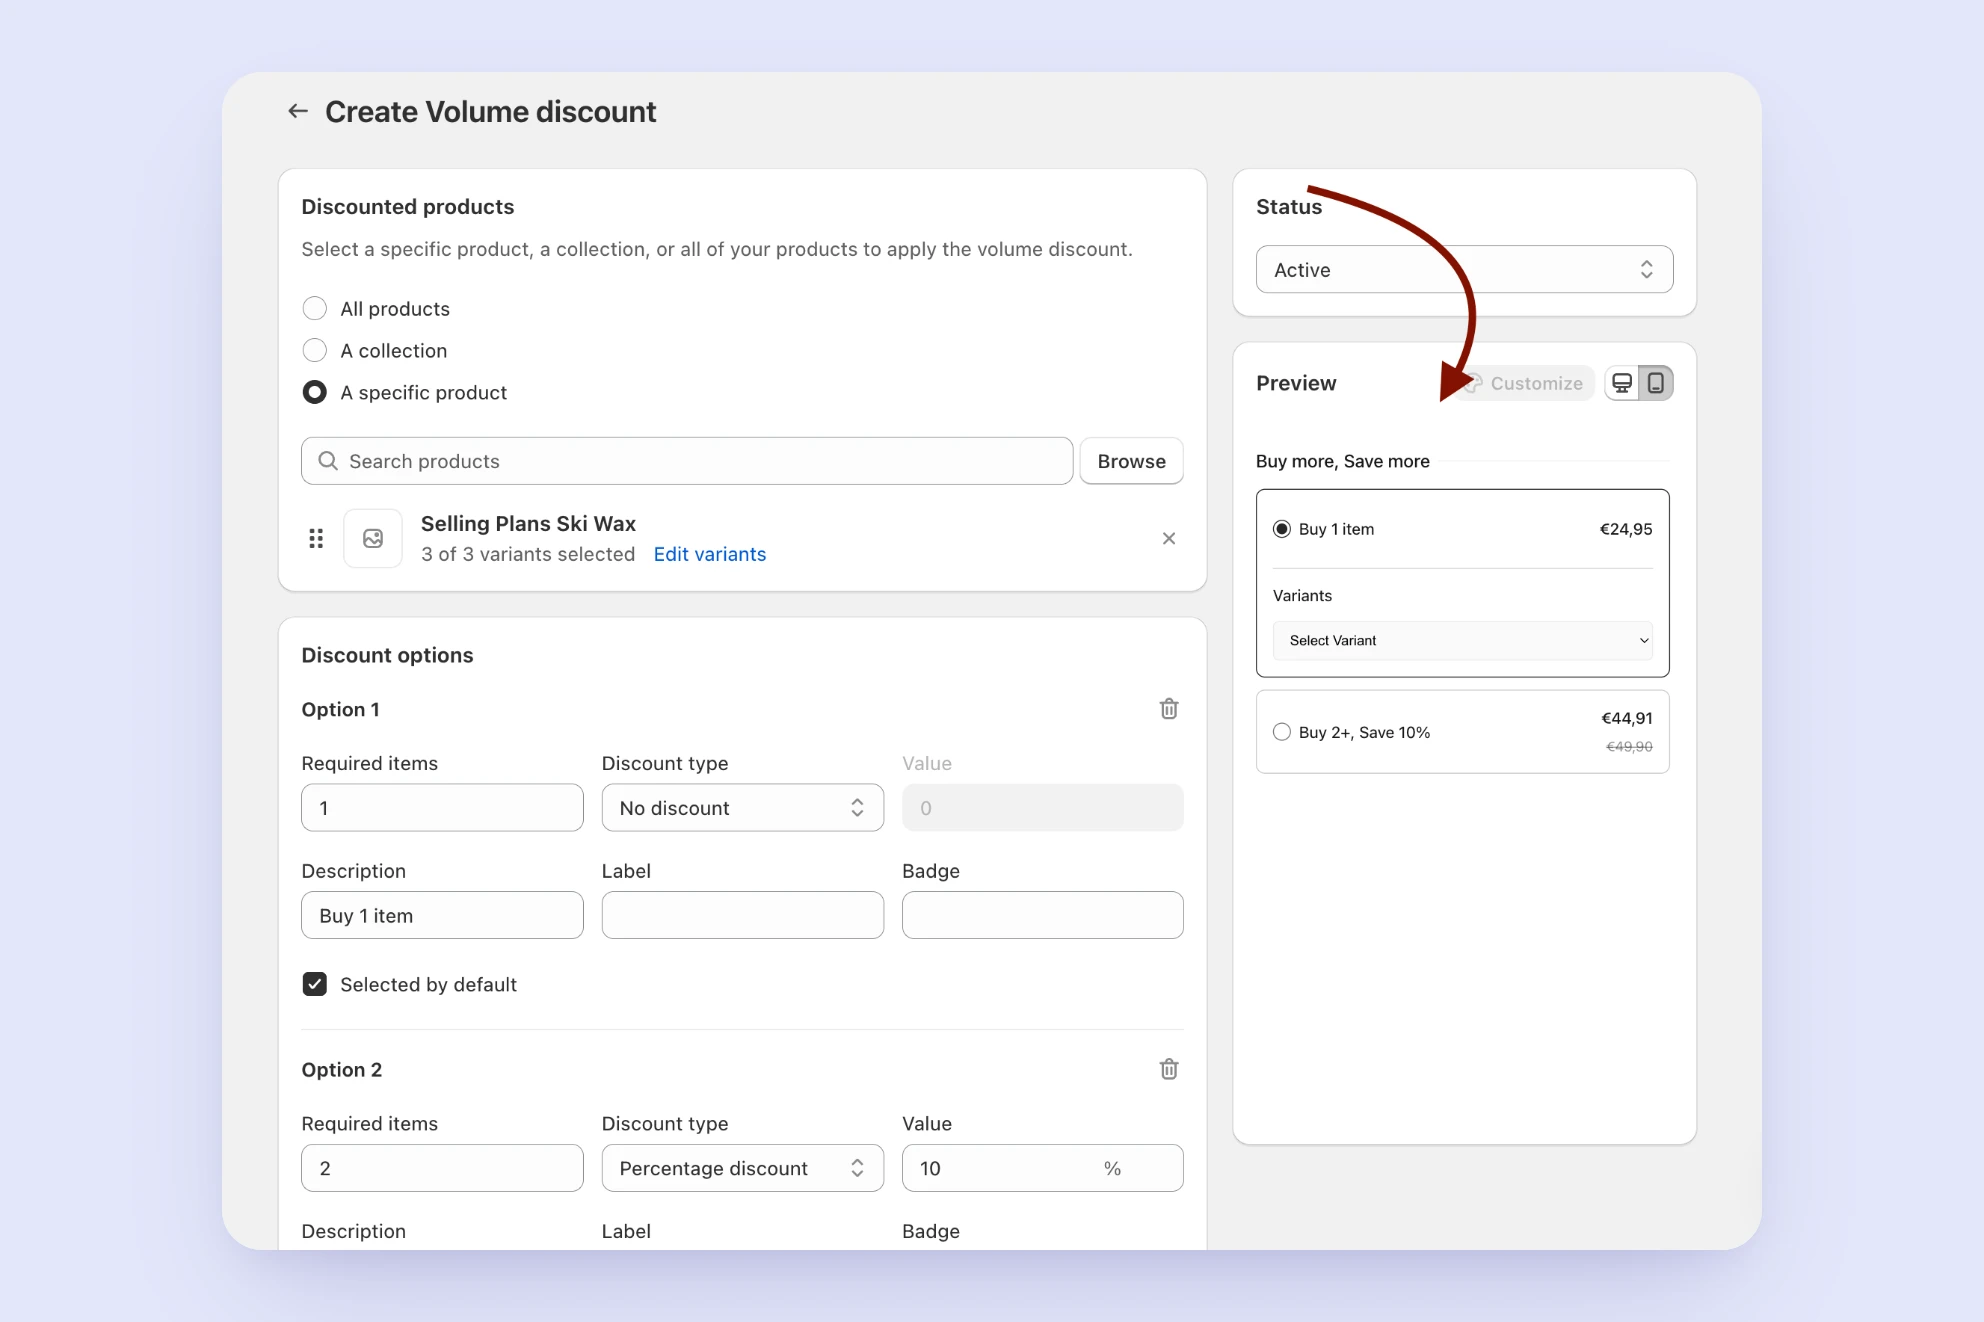Select the A specific product radio option
The width and height of the screenshot is (1984, 1322).
click(x=314, y=392)
